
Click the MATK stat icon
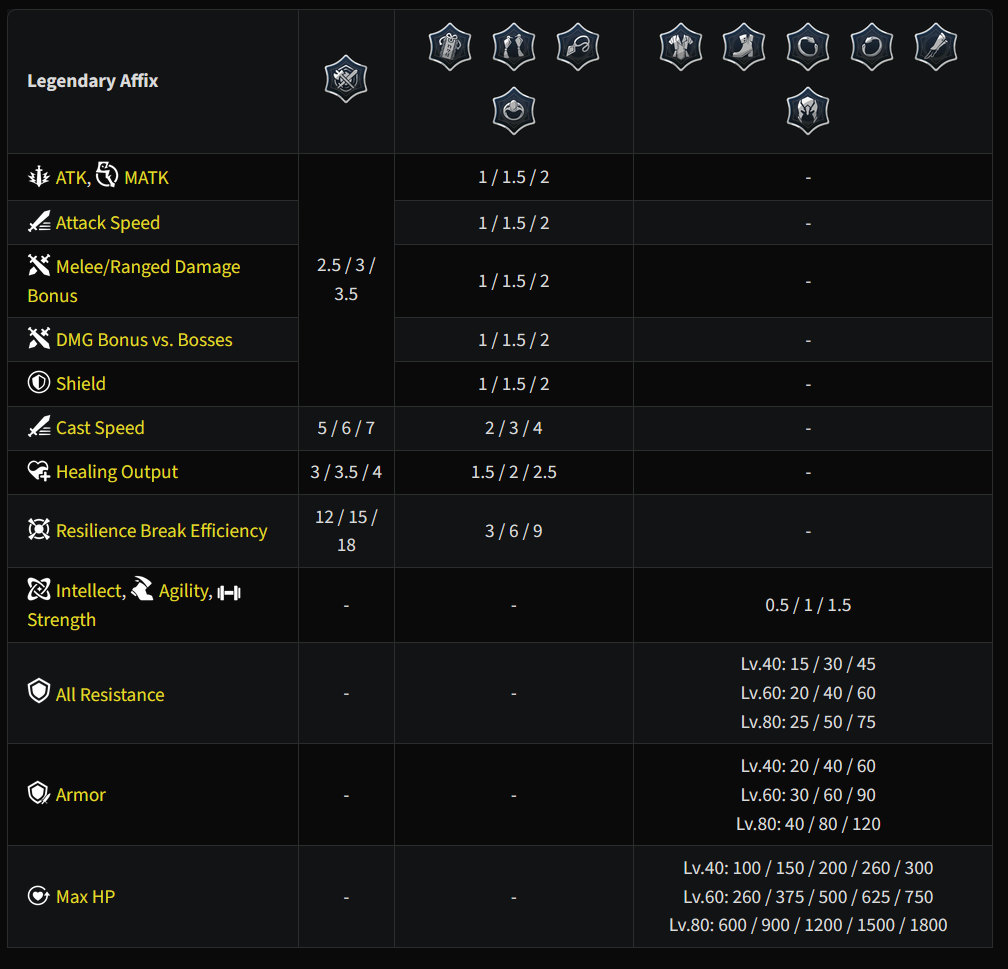point(107,174)
